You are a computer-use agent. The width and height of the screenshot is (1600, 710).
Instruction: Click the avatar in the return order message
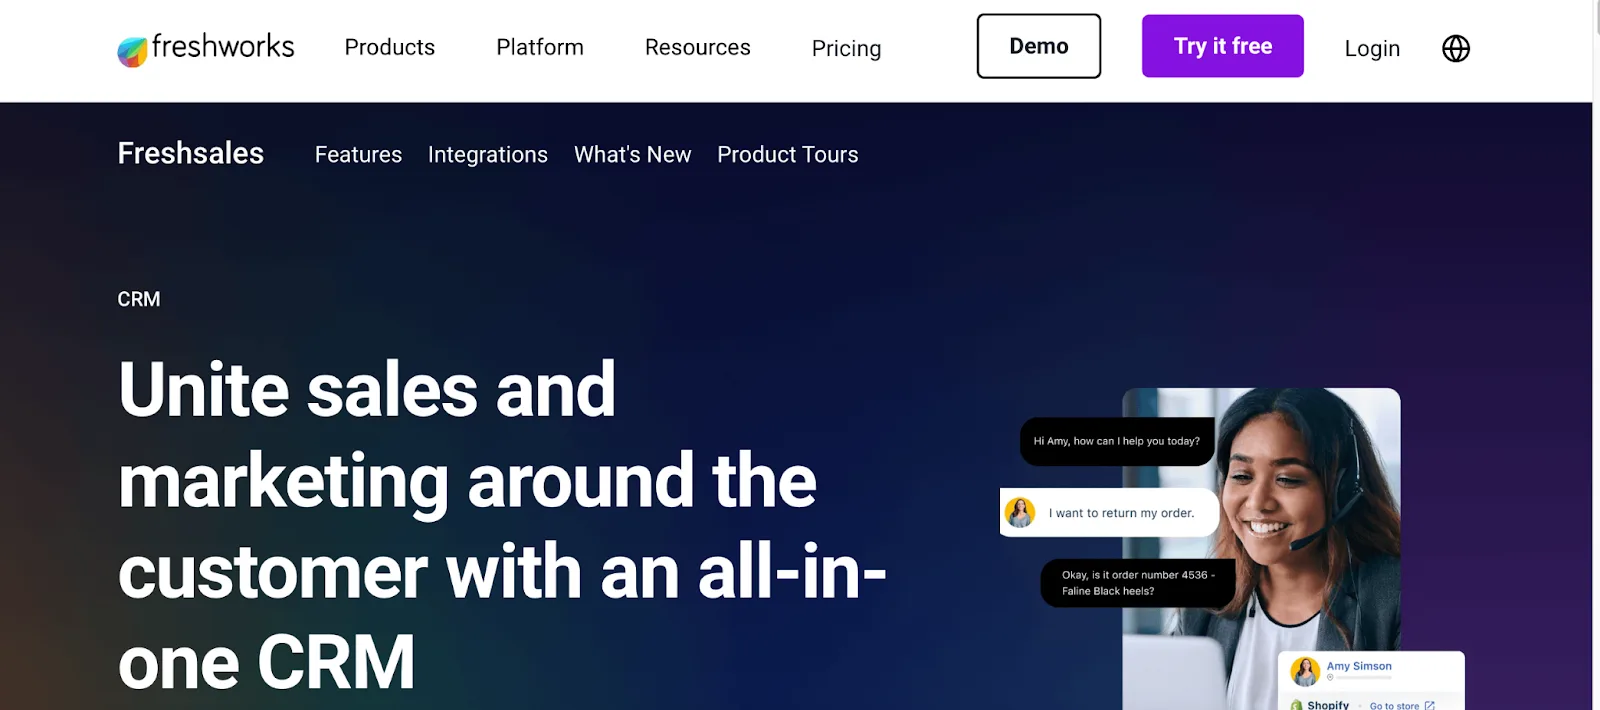pyautogui.click(x=1020, y=512)
